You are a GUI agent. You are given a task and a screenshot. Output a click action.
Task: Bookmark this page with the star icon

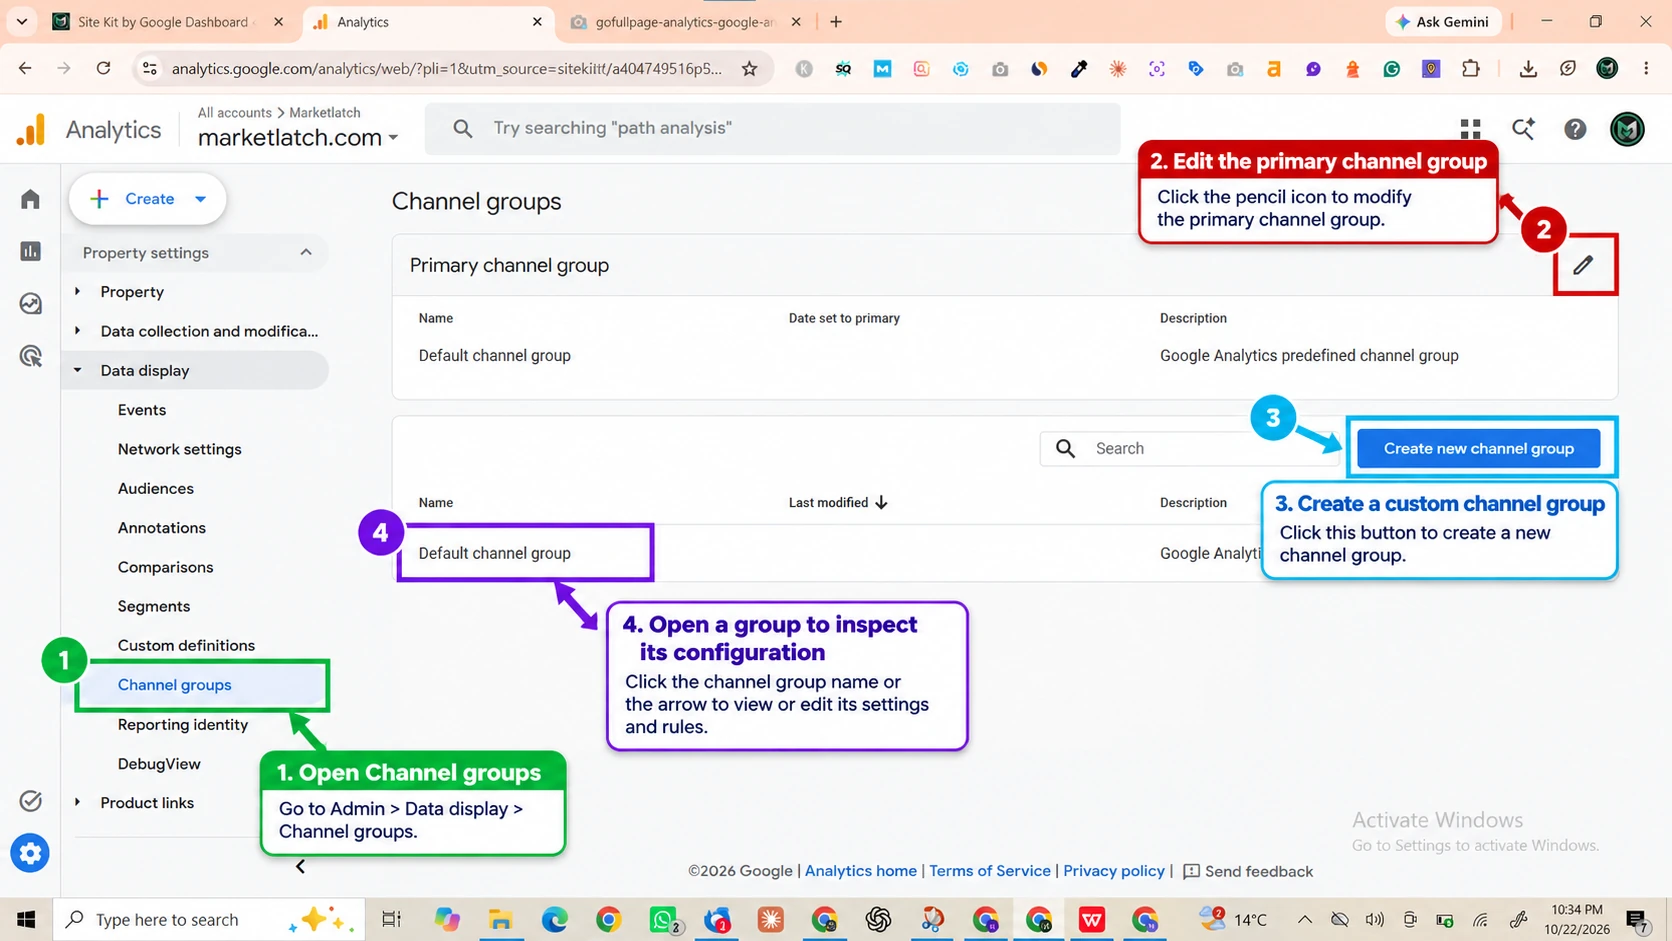click(x=749, y=68)
